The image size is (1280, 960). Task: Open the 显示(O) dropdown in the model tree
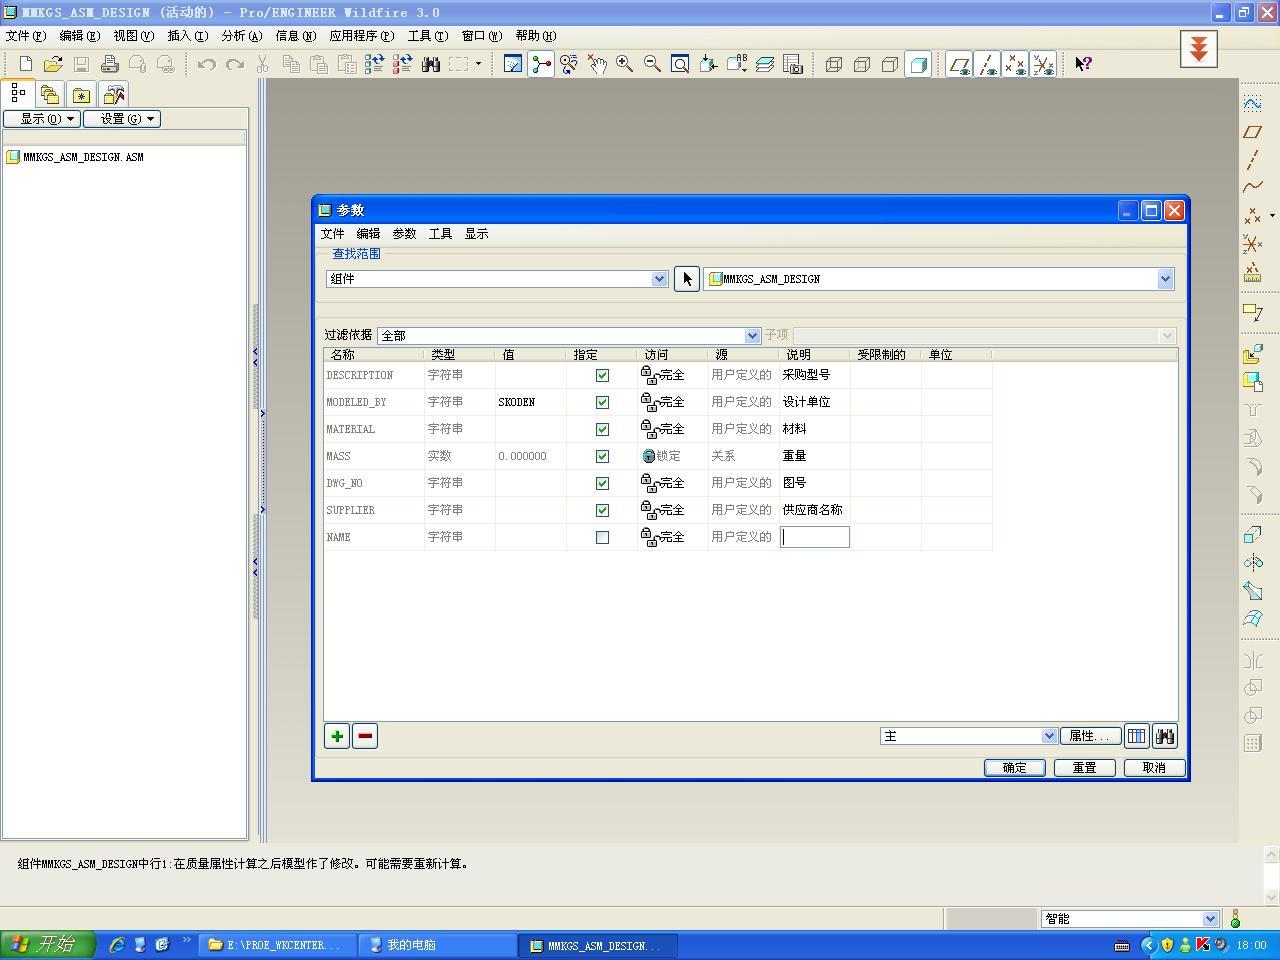(41, 118)
